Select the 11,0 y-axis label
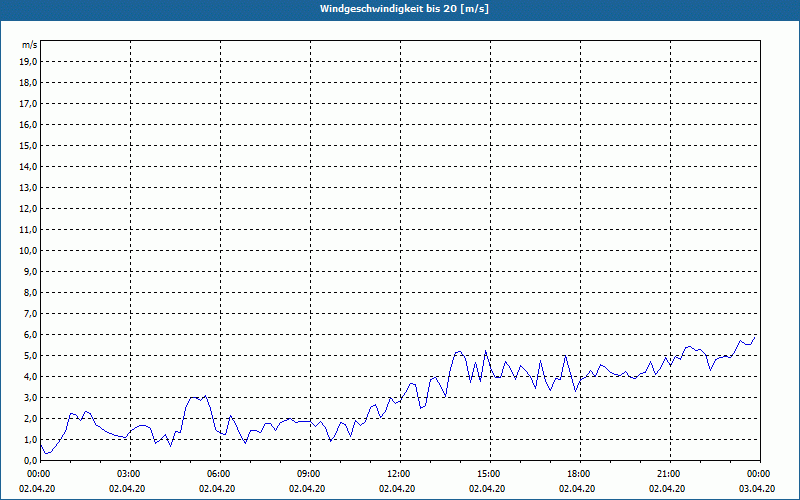Image resolution: width=800 pixels, height=500 pixels. point(29,230)
